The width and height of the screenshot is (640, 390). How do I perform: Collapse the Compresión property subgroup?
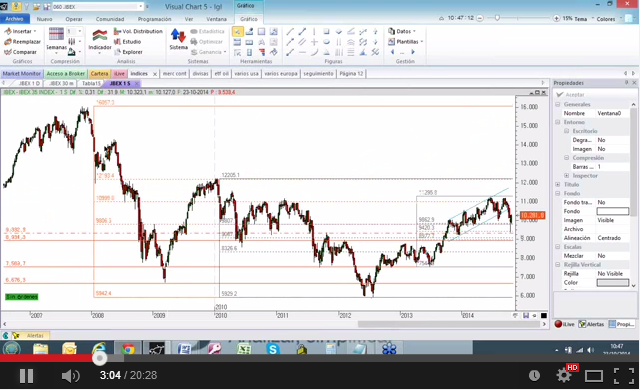(x=567, y=158)
